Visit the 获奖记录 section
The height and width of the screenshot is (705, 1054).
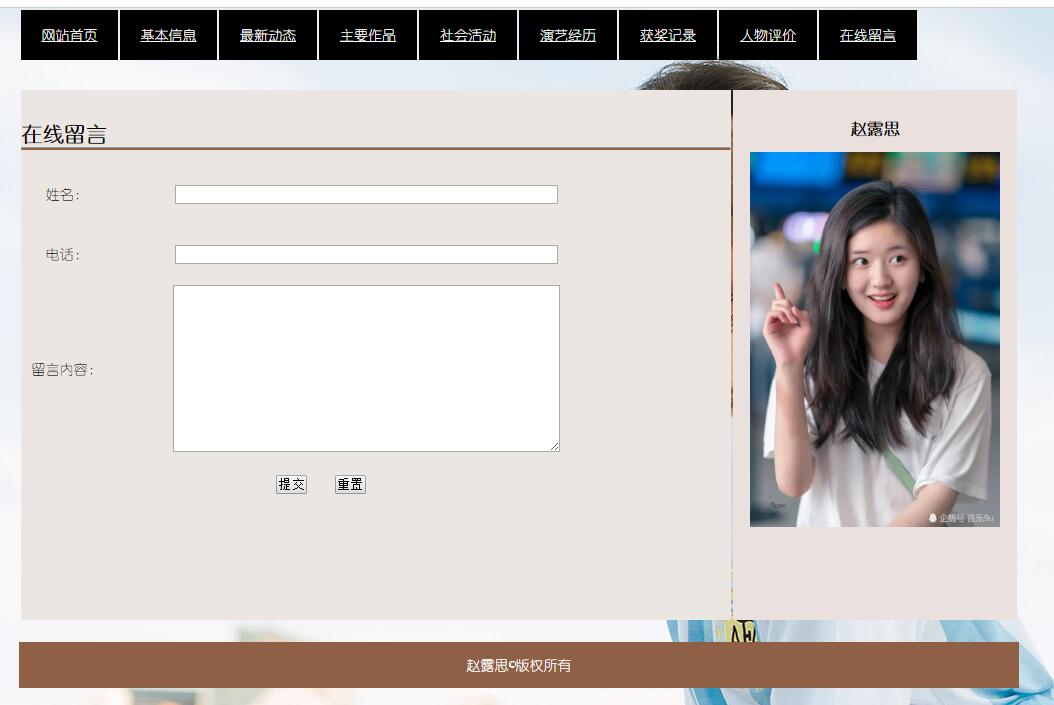(x=667, y=35)
